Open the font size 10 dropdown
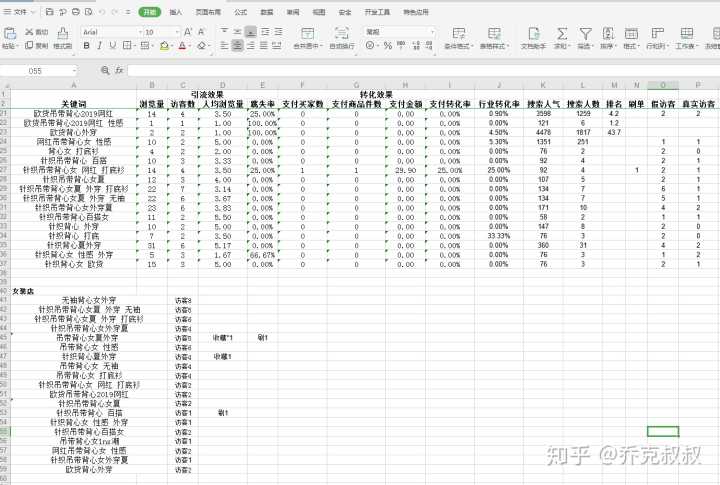This screenshot has width=720, height=485. pos(177,32)
